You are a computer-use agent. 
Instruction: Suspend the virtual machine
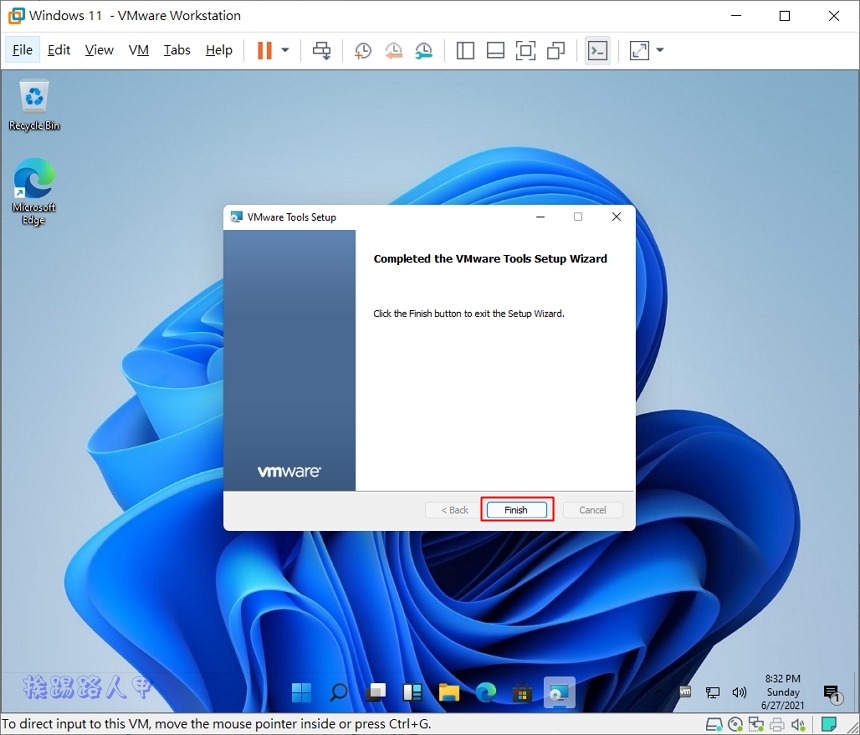[266, 50]
